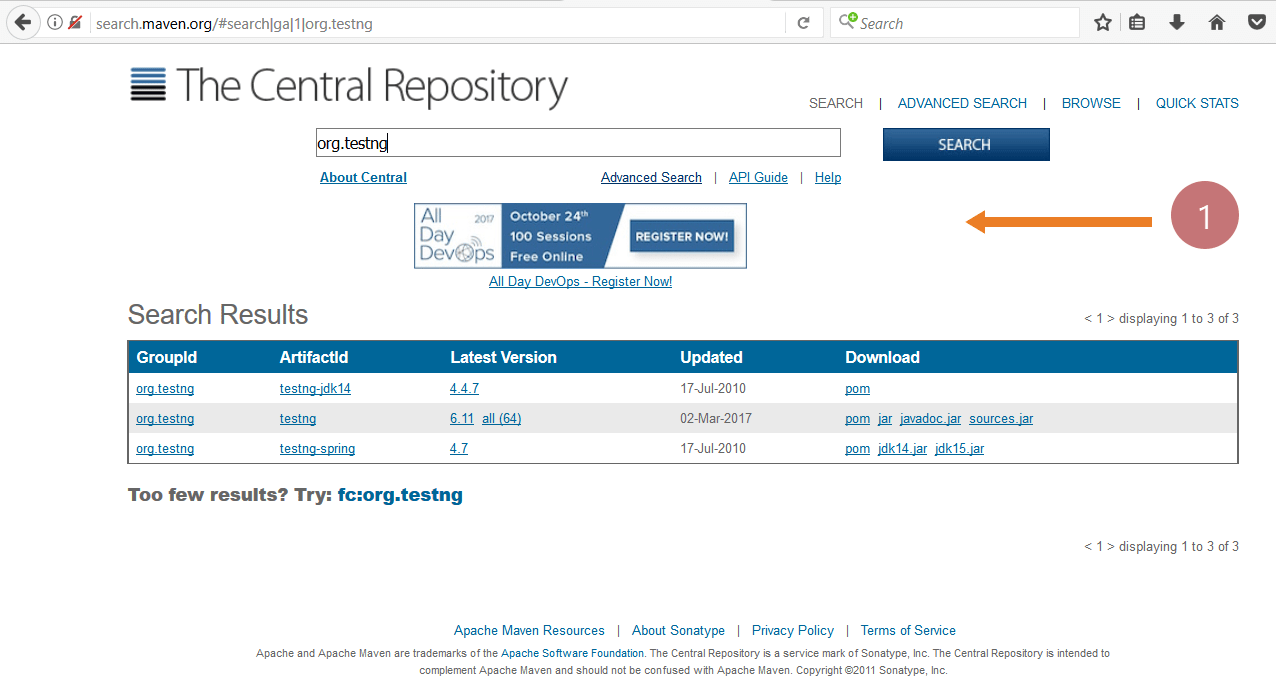
Task: Bookmark this page with the star icon
Action: (1102, 21)
